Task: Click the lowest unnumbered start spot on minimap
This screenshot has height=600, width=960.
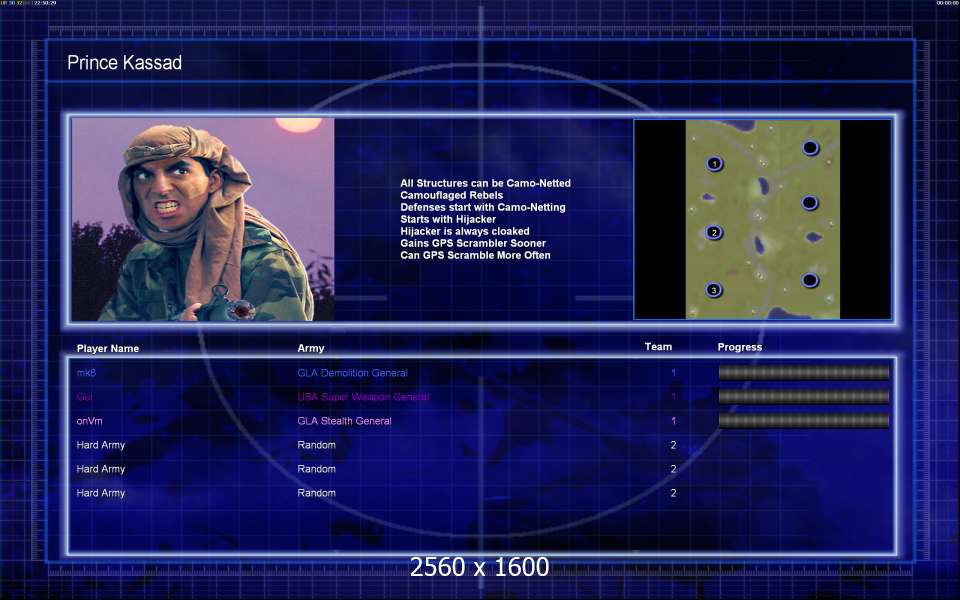Action: (x=810, y=280)
